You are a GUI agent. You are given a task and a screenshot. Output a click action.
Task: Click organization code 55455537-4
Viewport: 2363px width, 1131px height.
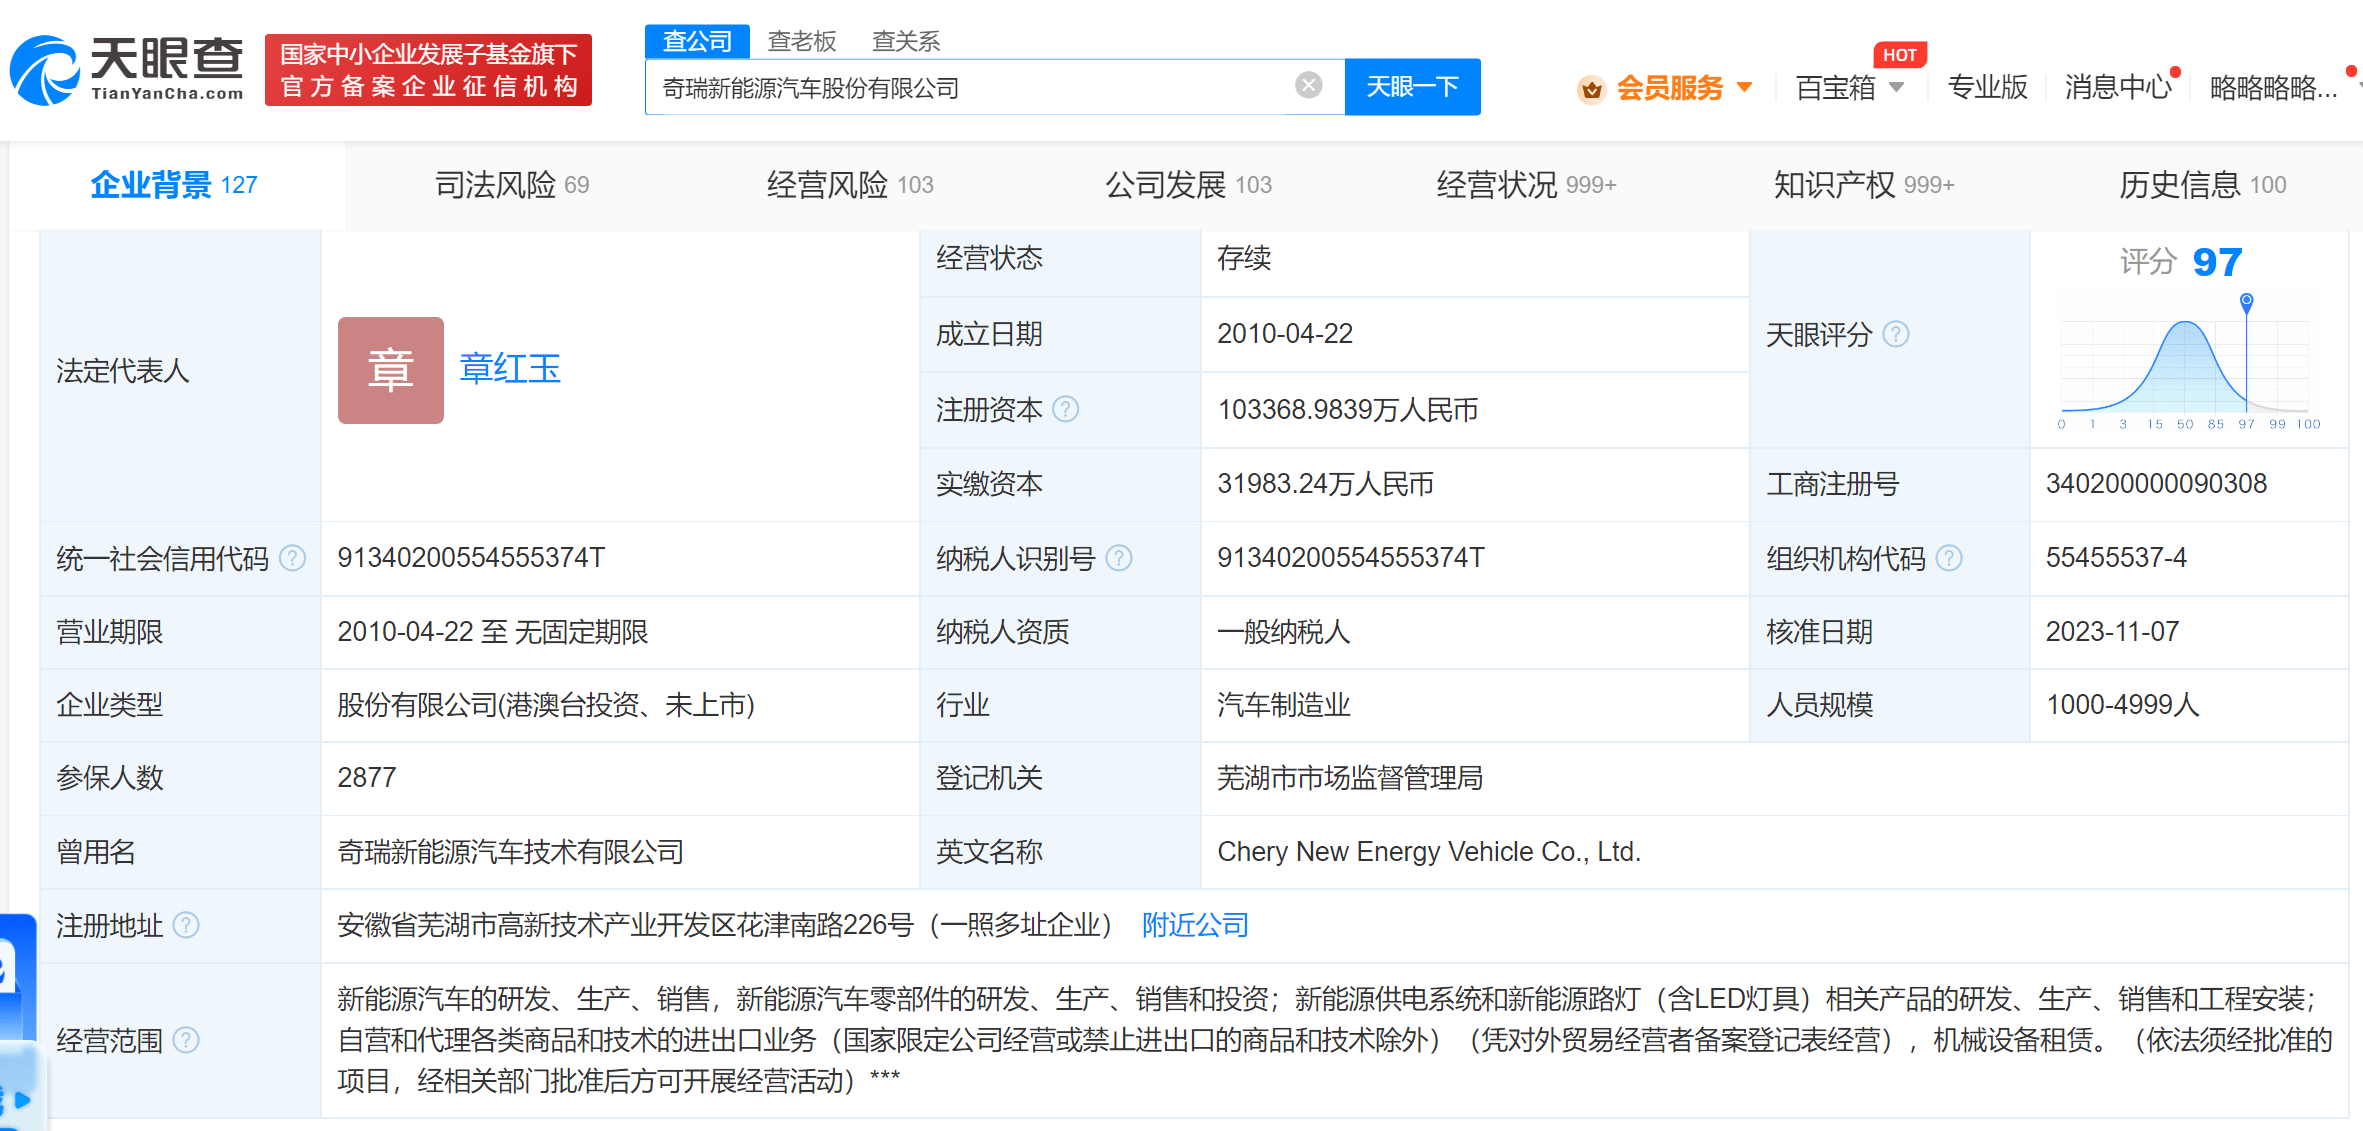click(2116, 558)
